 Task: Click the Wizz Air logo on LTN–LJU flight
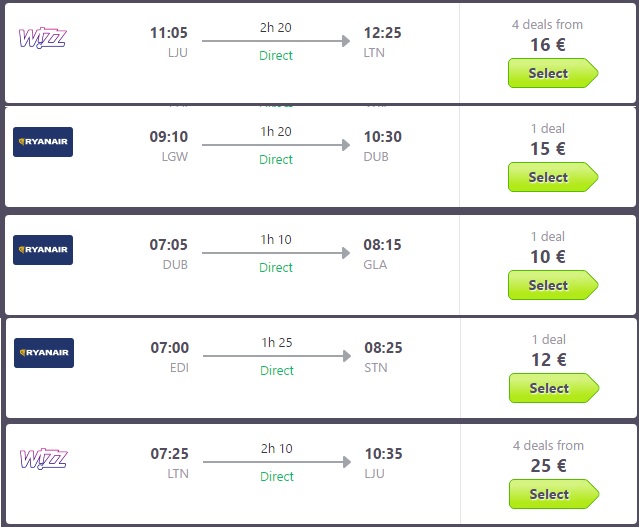point(42,460)
